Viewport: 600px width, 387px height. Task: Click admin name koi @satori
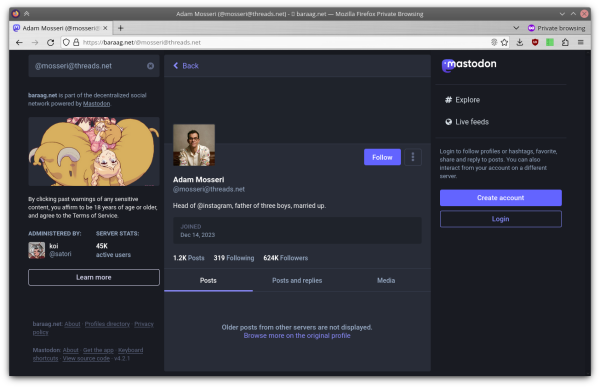60,250
